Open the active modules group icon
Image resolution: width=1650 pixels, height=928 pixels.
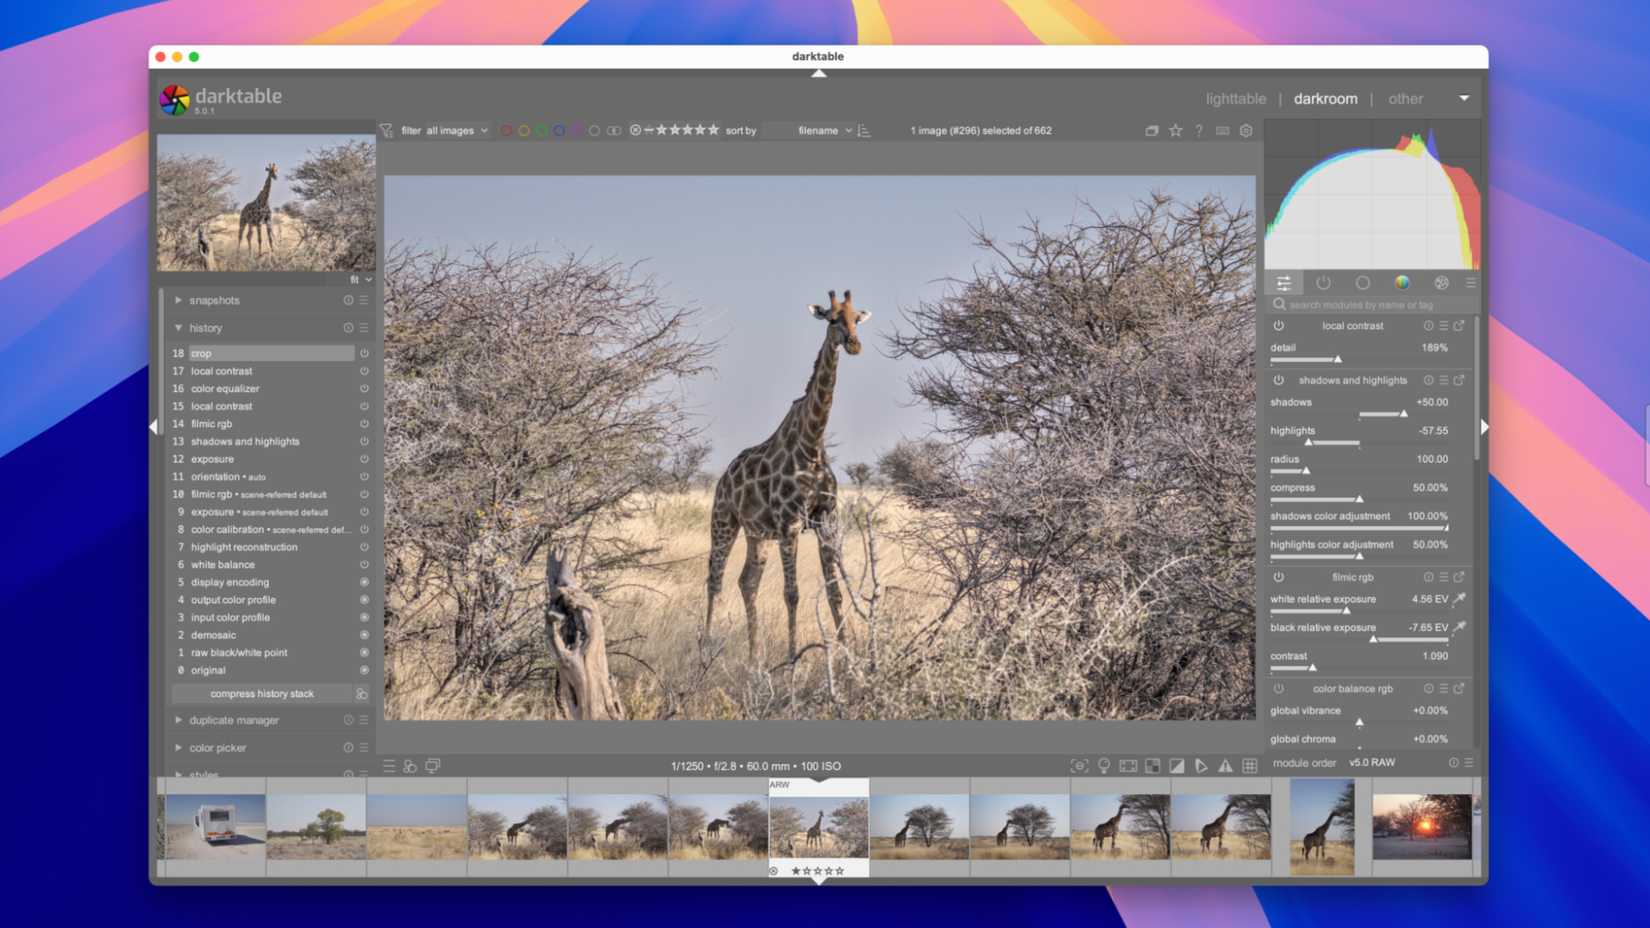pos(1322,283)
